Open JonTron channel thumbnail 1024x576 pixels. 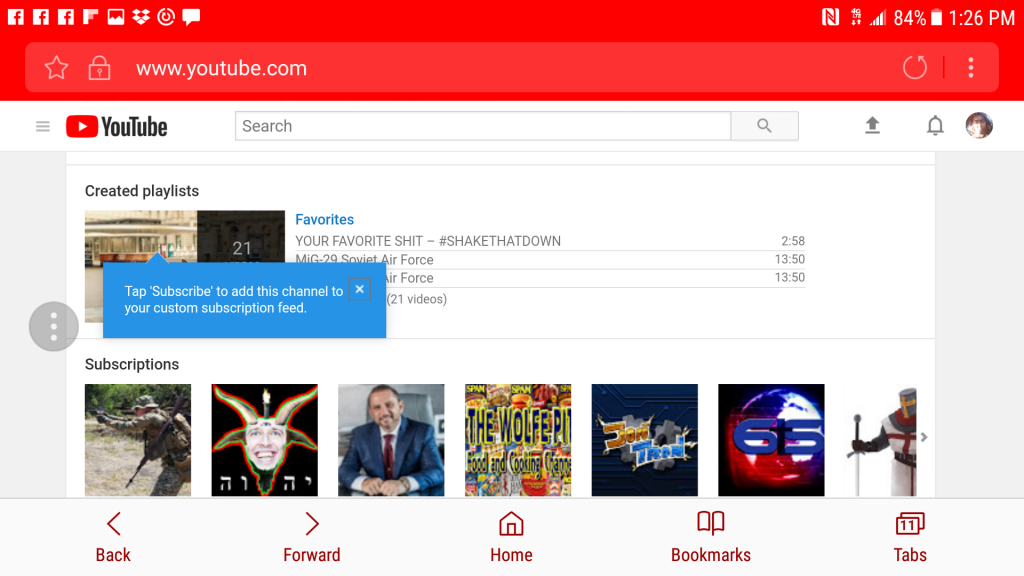(645, 440)
